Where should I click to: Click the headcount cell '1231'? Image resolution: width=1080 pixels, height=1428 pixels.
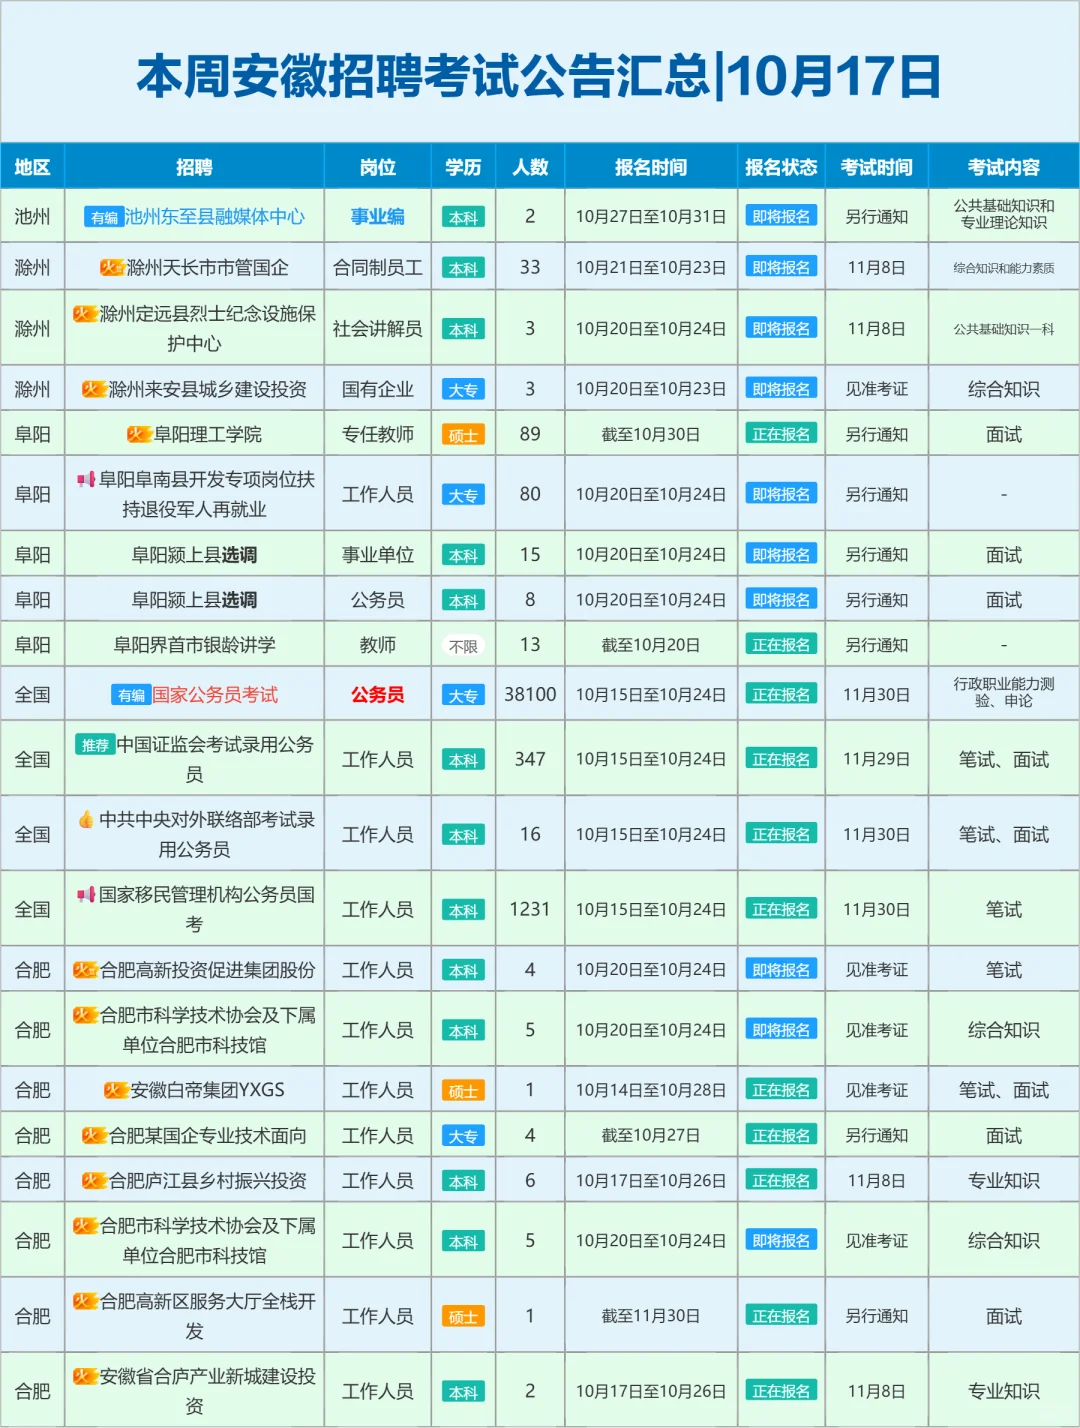click(530, 909)
